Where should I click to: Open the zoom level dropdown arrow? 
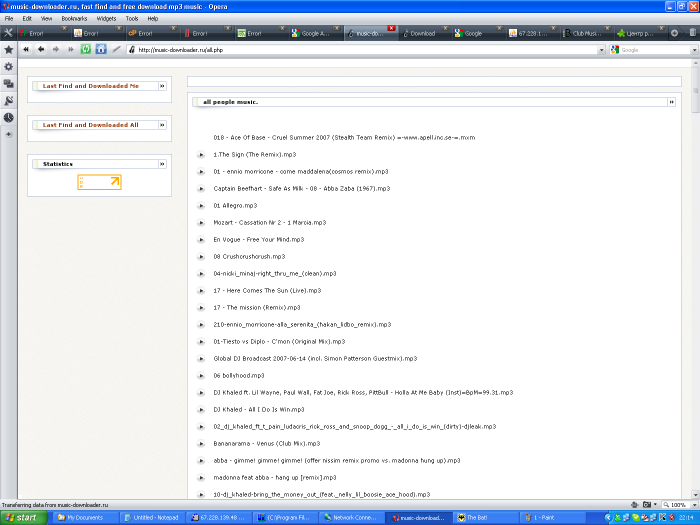(x=693, y=505)
